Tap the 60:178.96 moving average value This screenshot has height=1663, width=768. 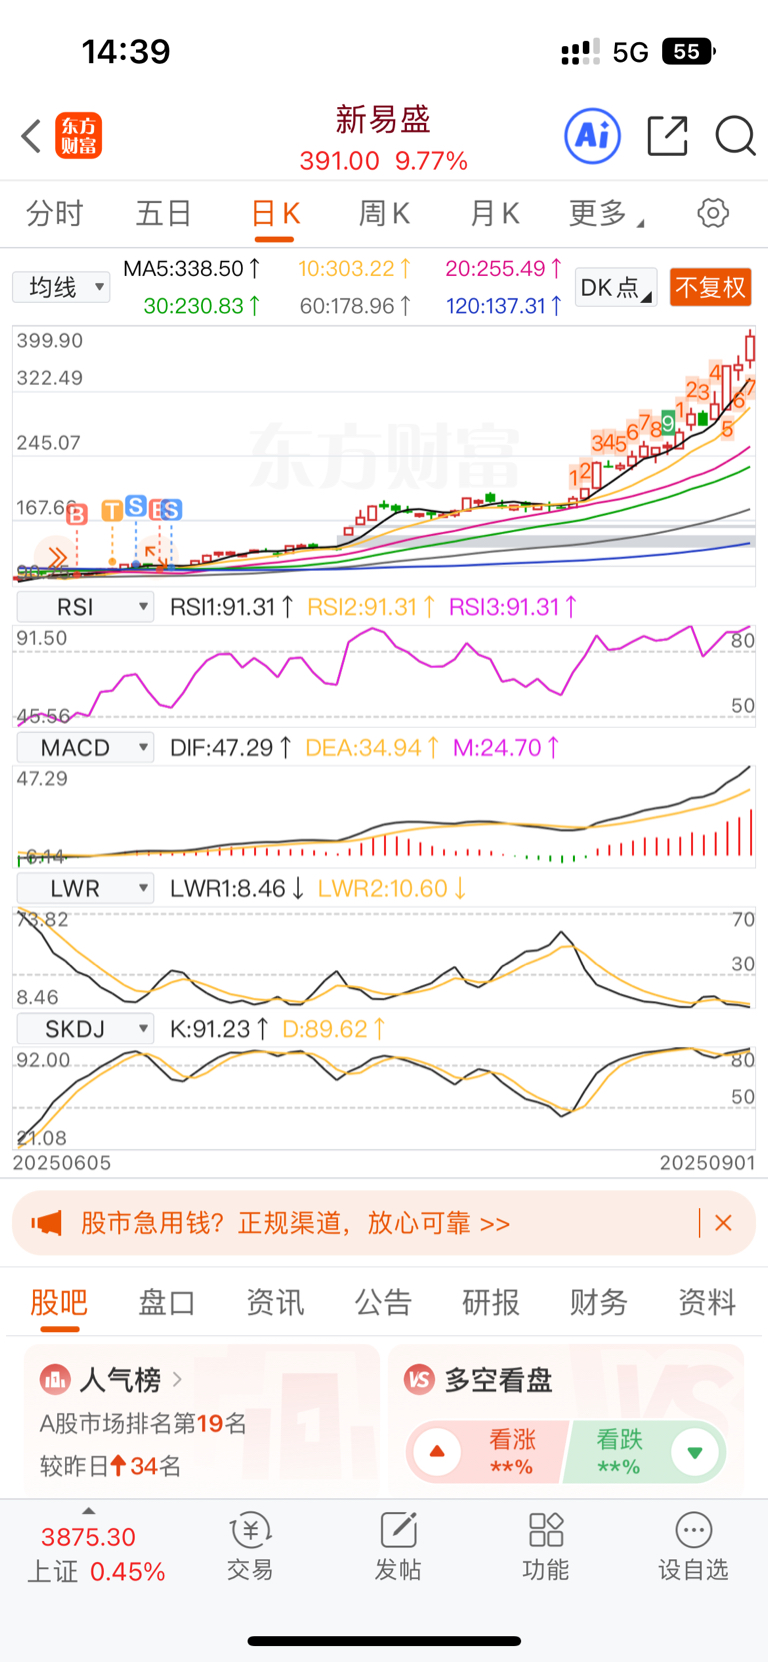355,306
